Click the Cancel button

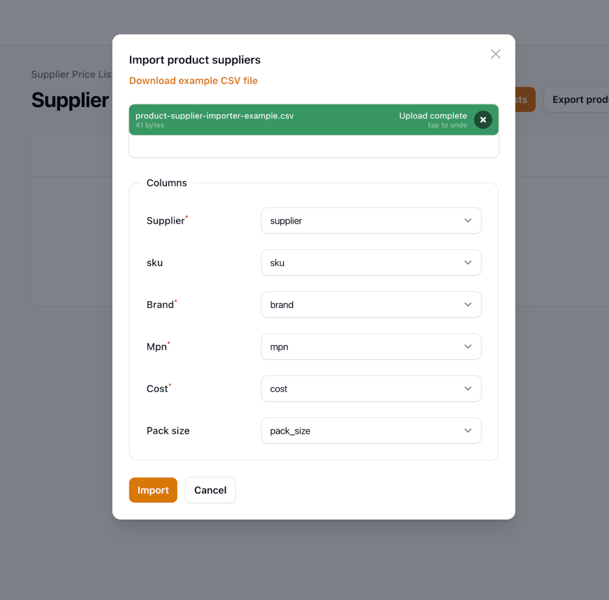(210, 490)
